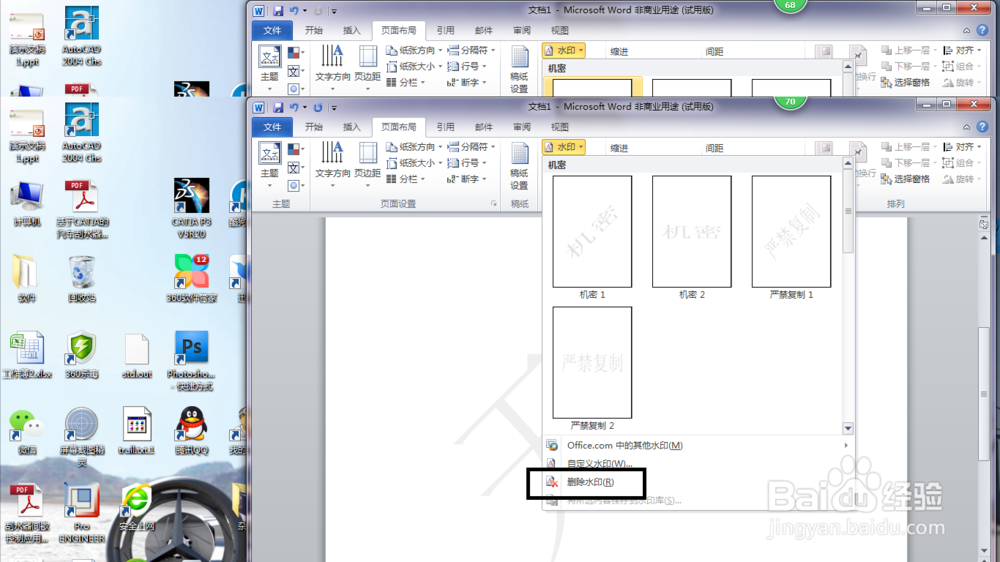Viewport: 1000px width, 562px height.
Task: Open 纸张方向 dropdown in front Word window
Action: click(x=415, y=147)
